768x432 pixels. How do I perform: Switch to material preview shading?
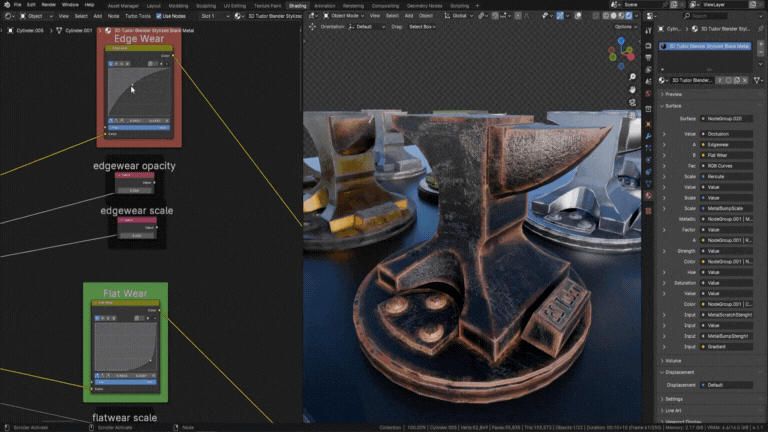(x=621, y=16)
